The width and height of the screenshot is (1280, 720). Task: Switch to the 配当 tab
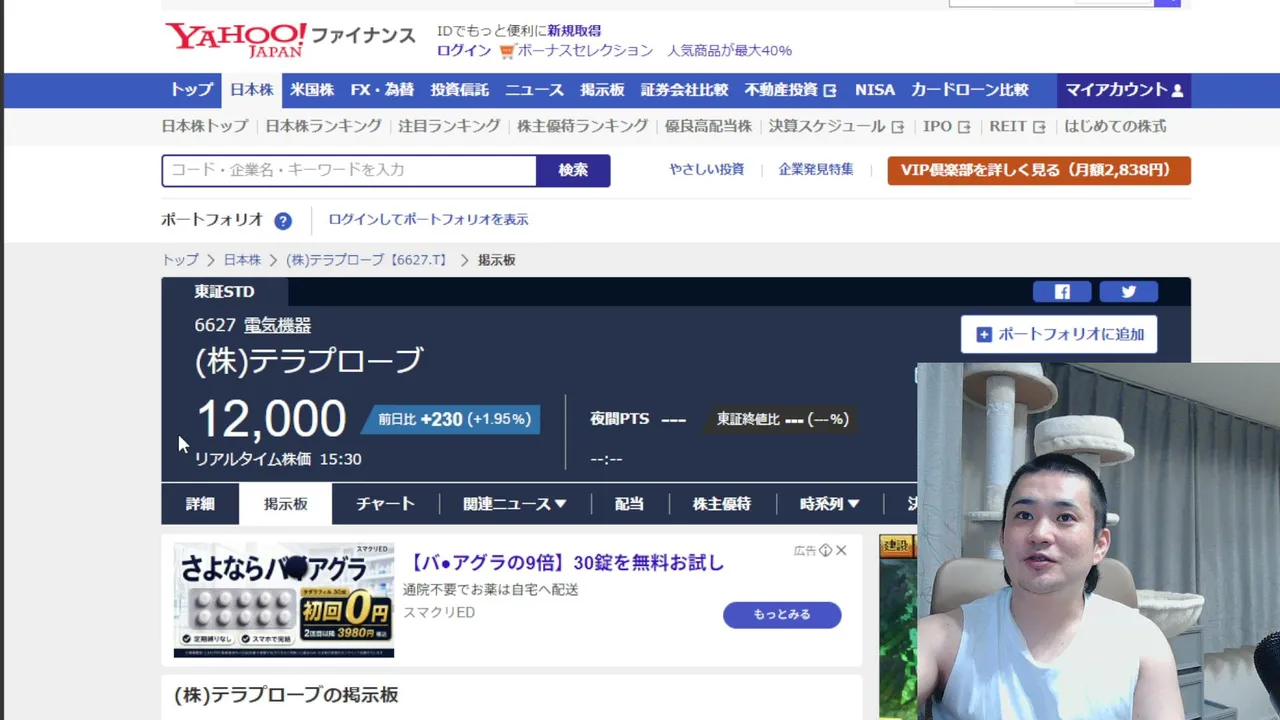pyautogui.click(x=629, y=504)
